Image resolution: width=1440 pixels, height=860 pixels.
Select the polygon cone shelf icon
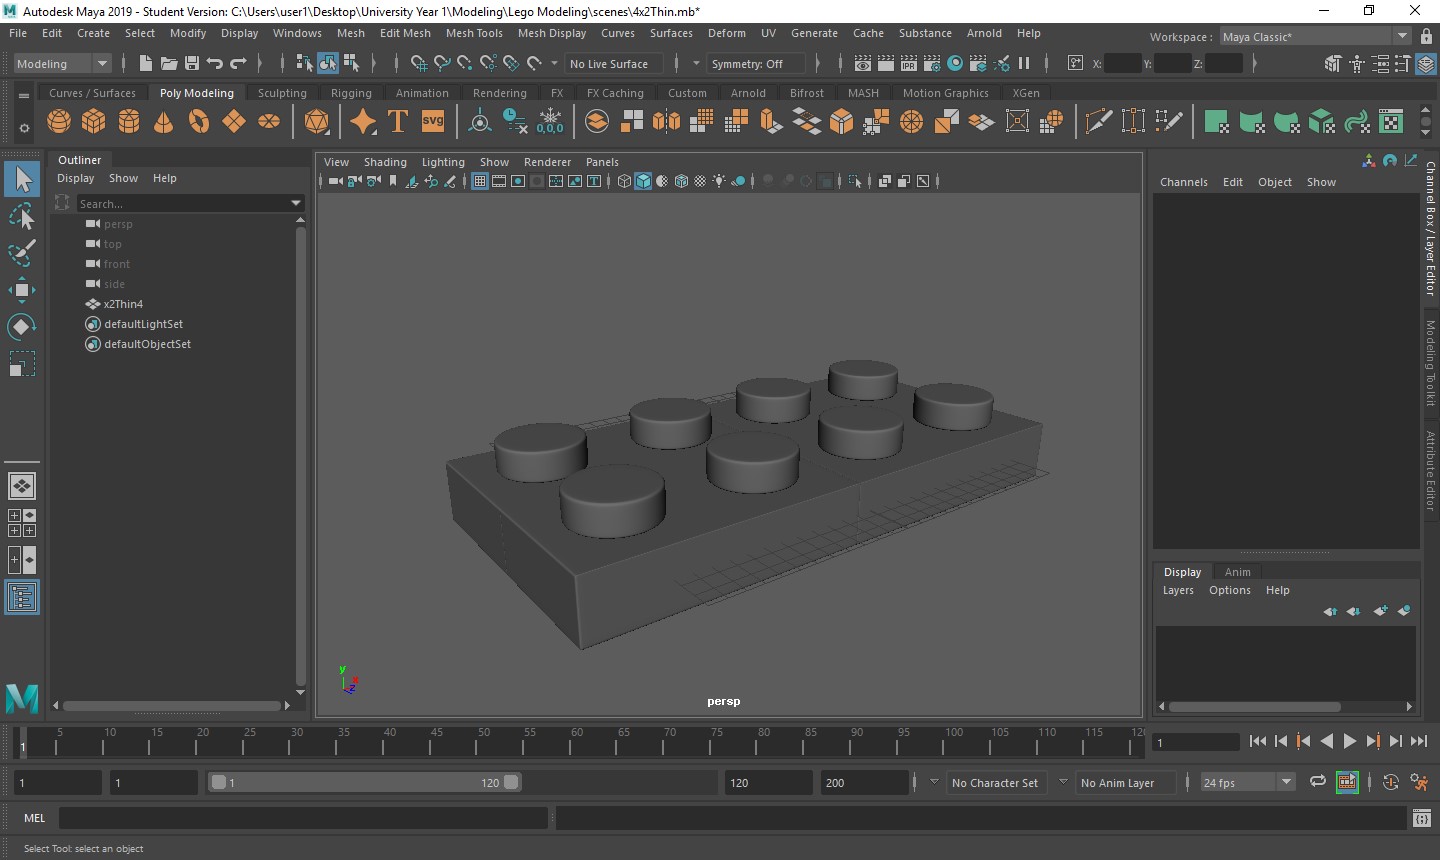tap(163, 122)
